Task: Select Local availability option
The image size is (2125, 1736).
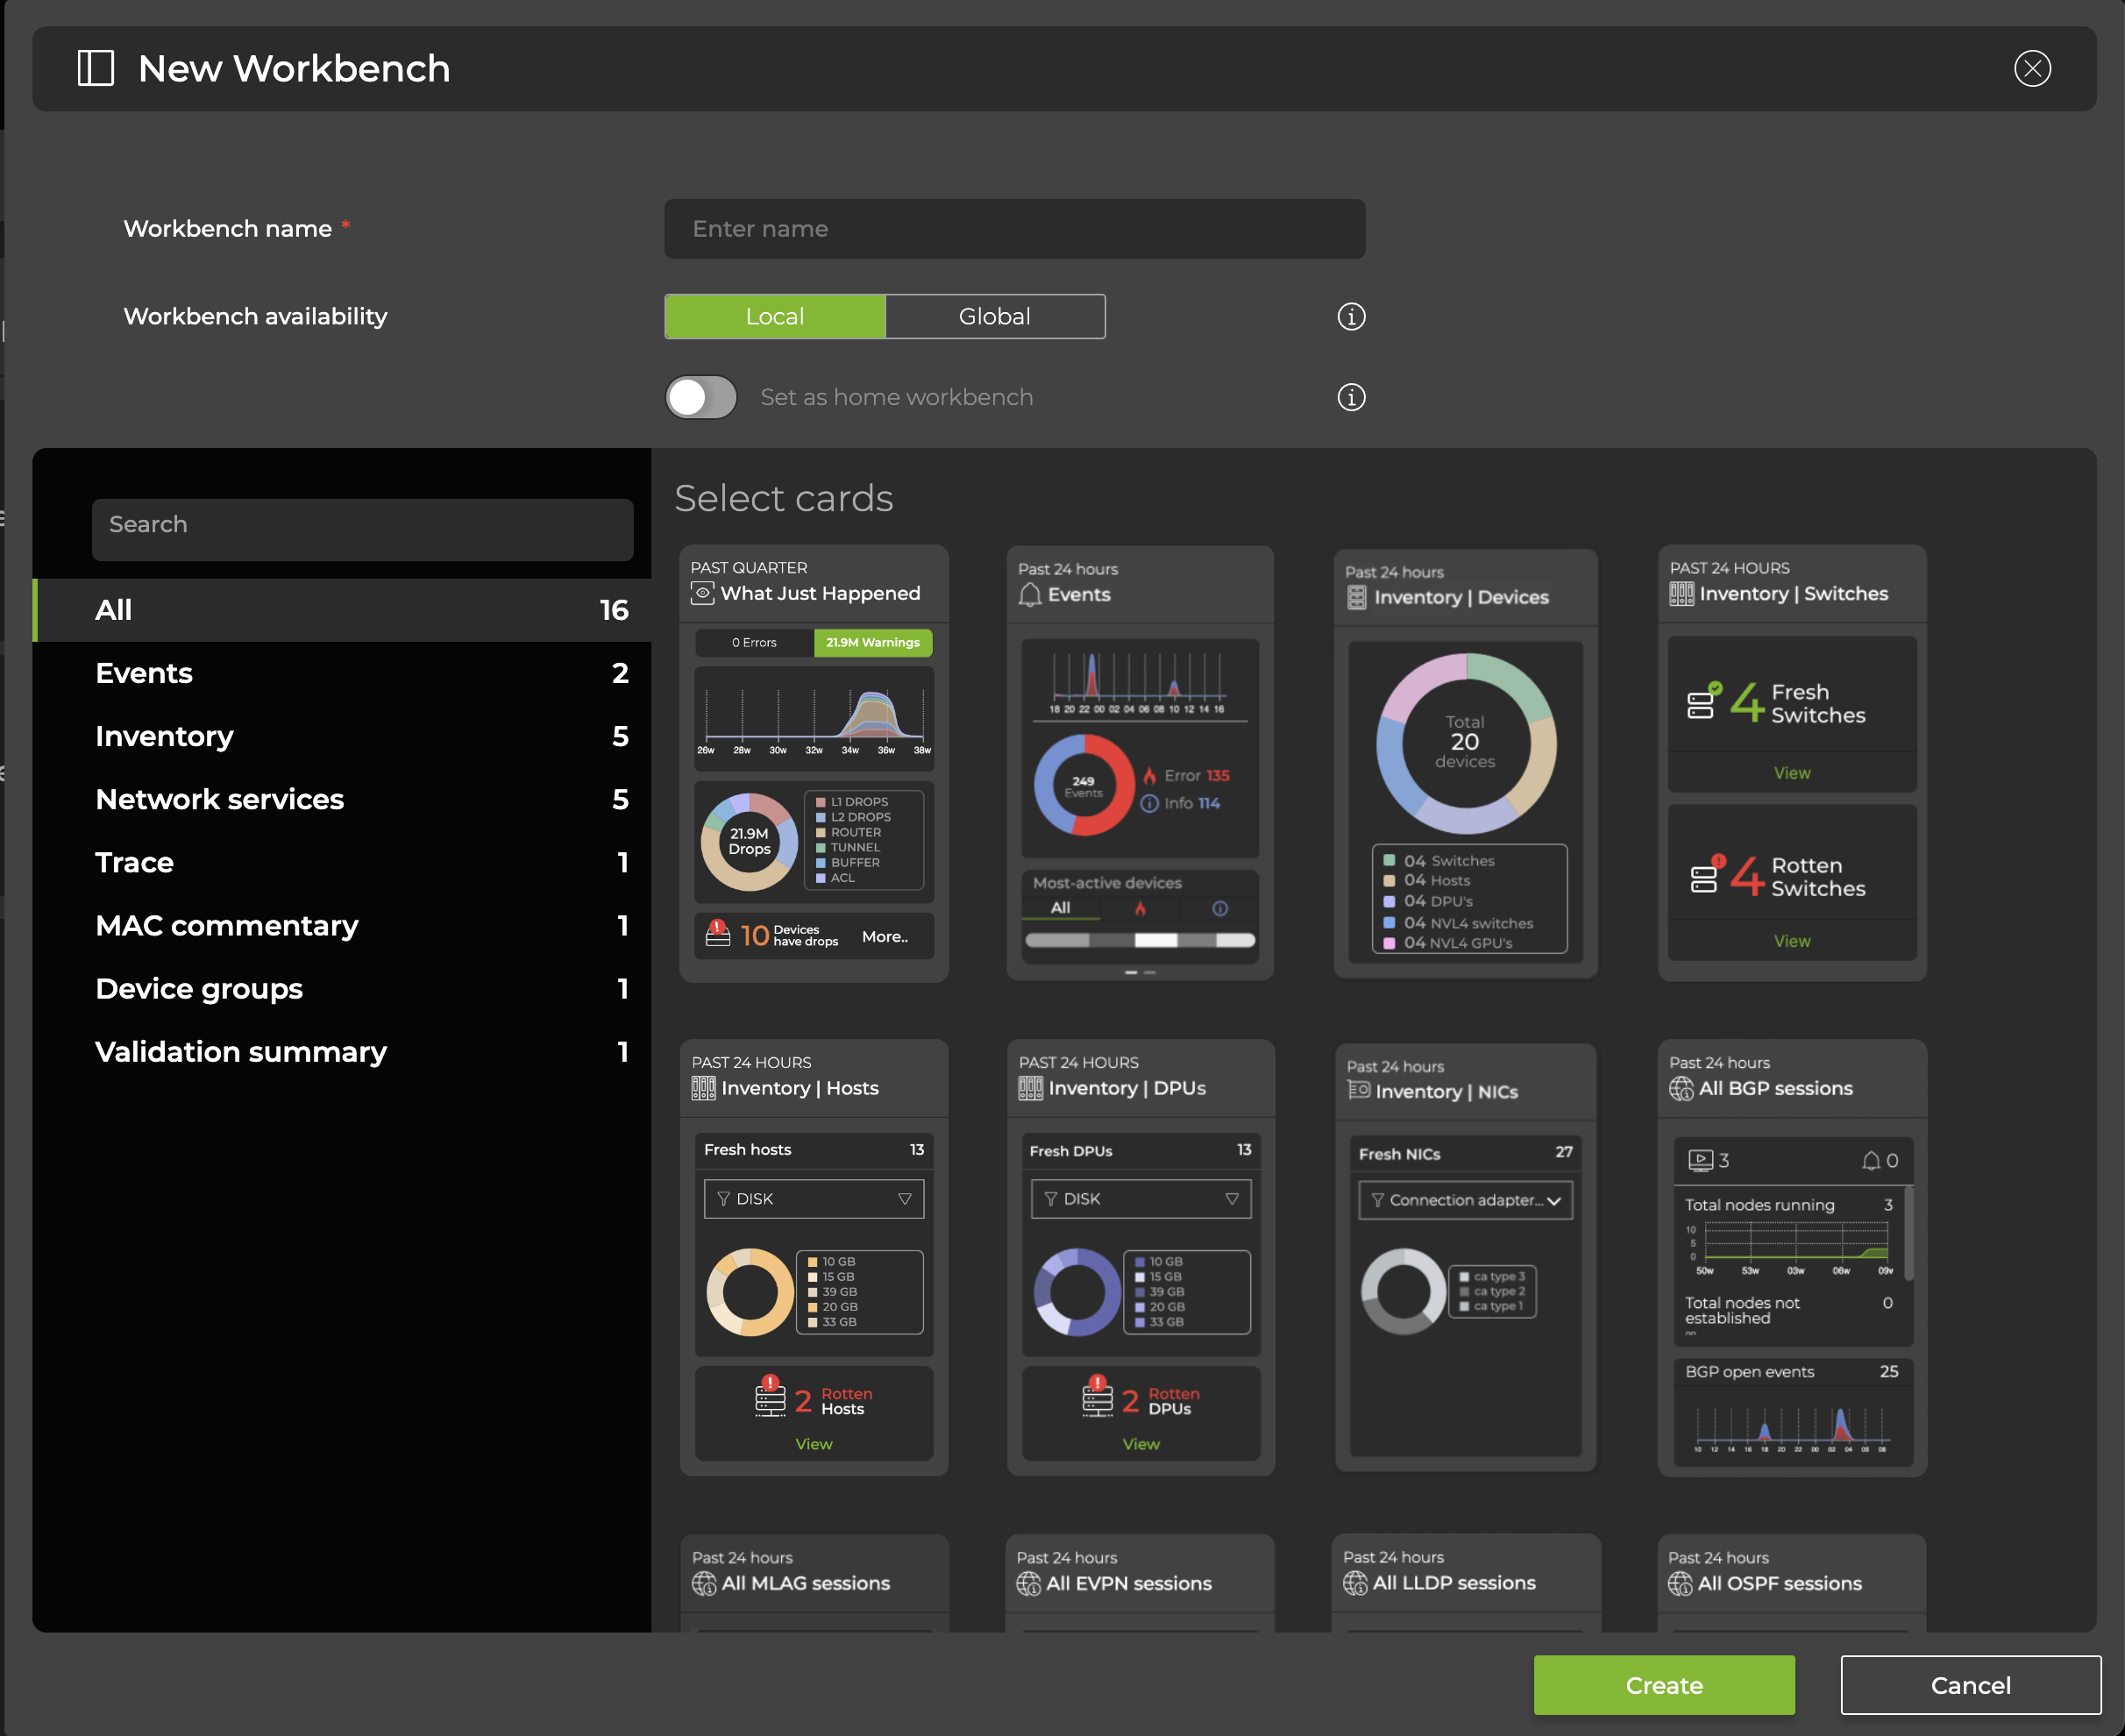Action: [x=774, y=316]
